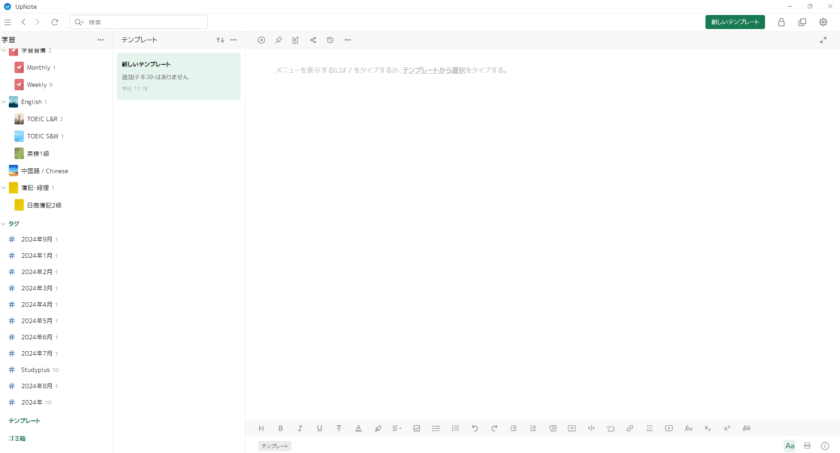
Task: Toggle italic formatting
Action: coord(300,428)
